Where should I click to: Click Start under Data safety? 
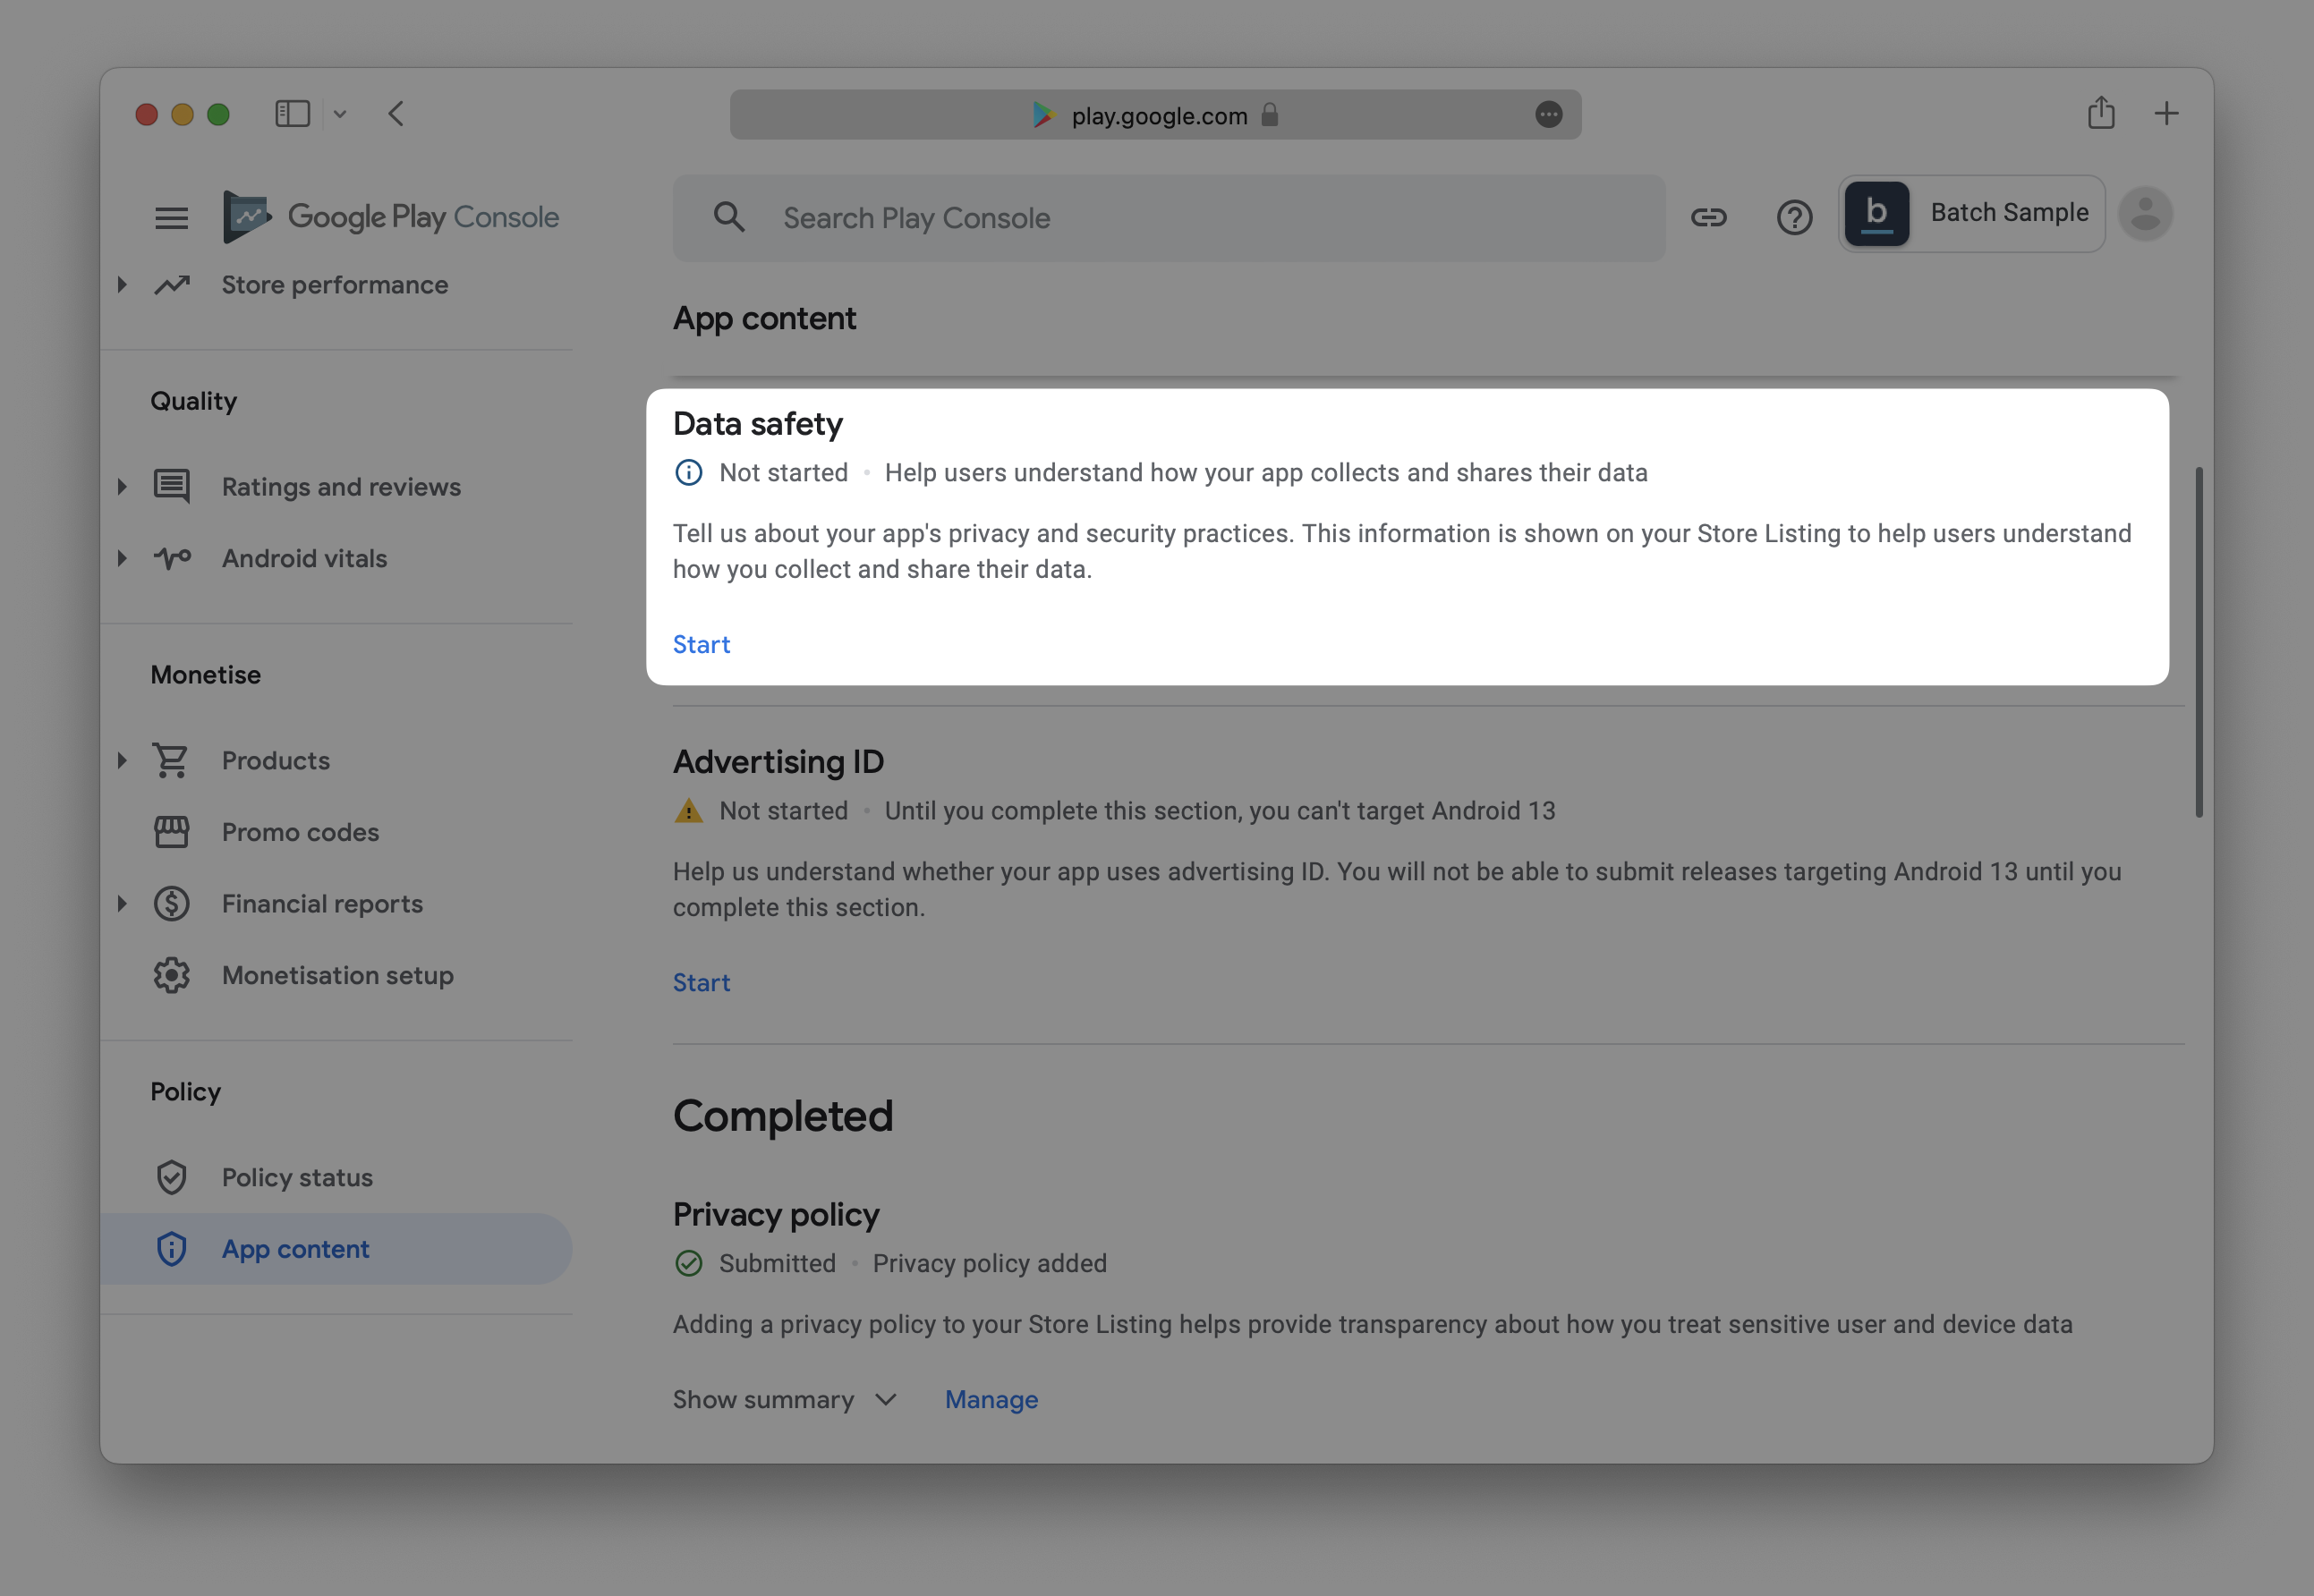click(x=701, y=644)
